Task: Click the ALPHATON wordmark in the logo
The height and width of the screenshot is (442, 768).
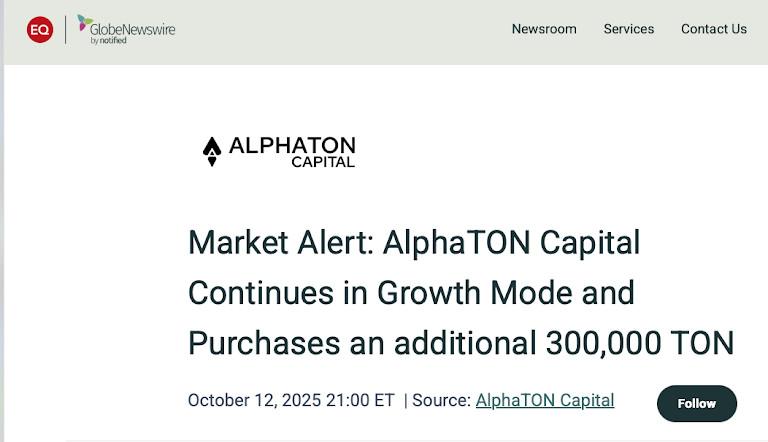Action: pyautogui.click(x=292, y=146)
